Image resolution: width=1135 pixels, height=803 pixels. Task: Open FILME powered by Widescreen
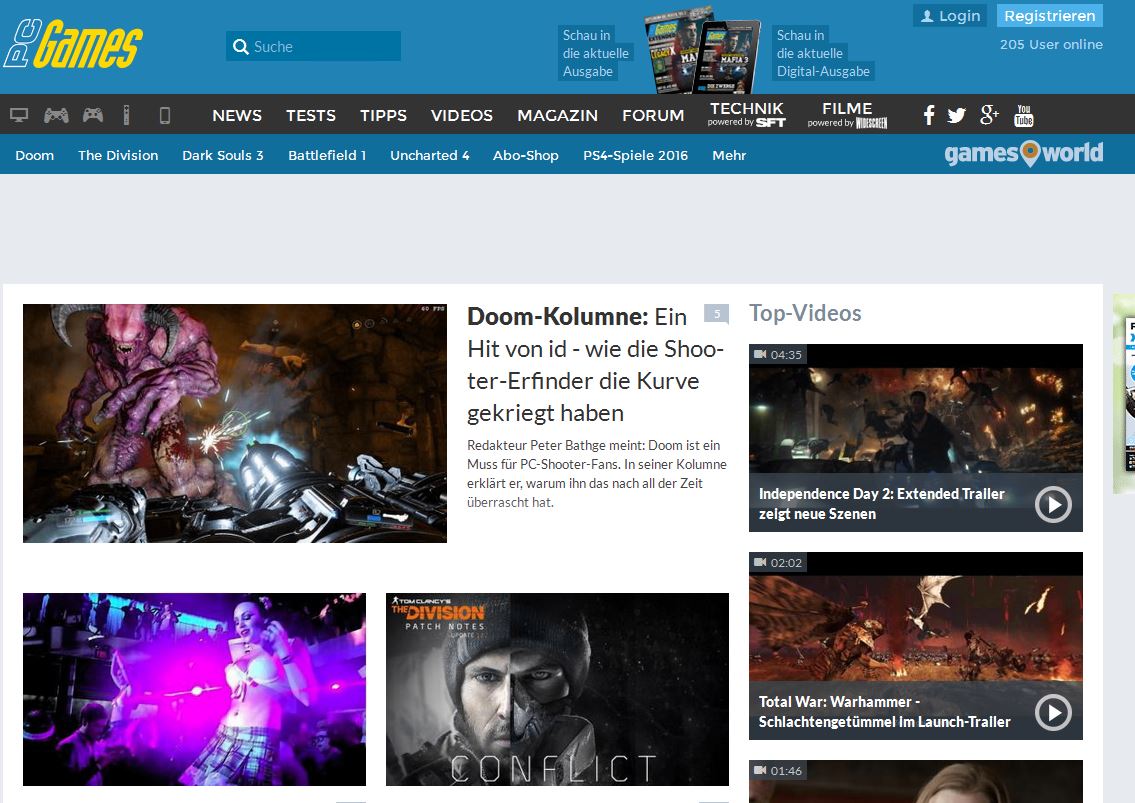coord(847,114)
